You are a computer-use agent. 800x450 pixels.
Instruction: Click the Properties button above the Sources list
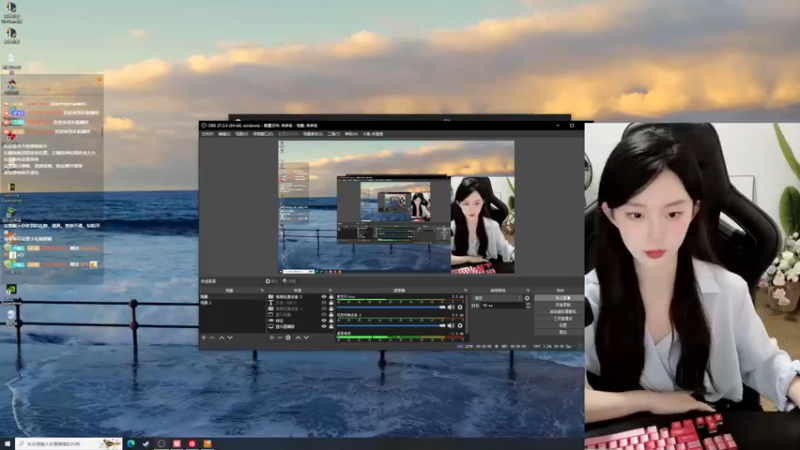coord(271,281)
